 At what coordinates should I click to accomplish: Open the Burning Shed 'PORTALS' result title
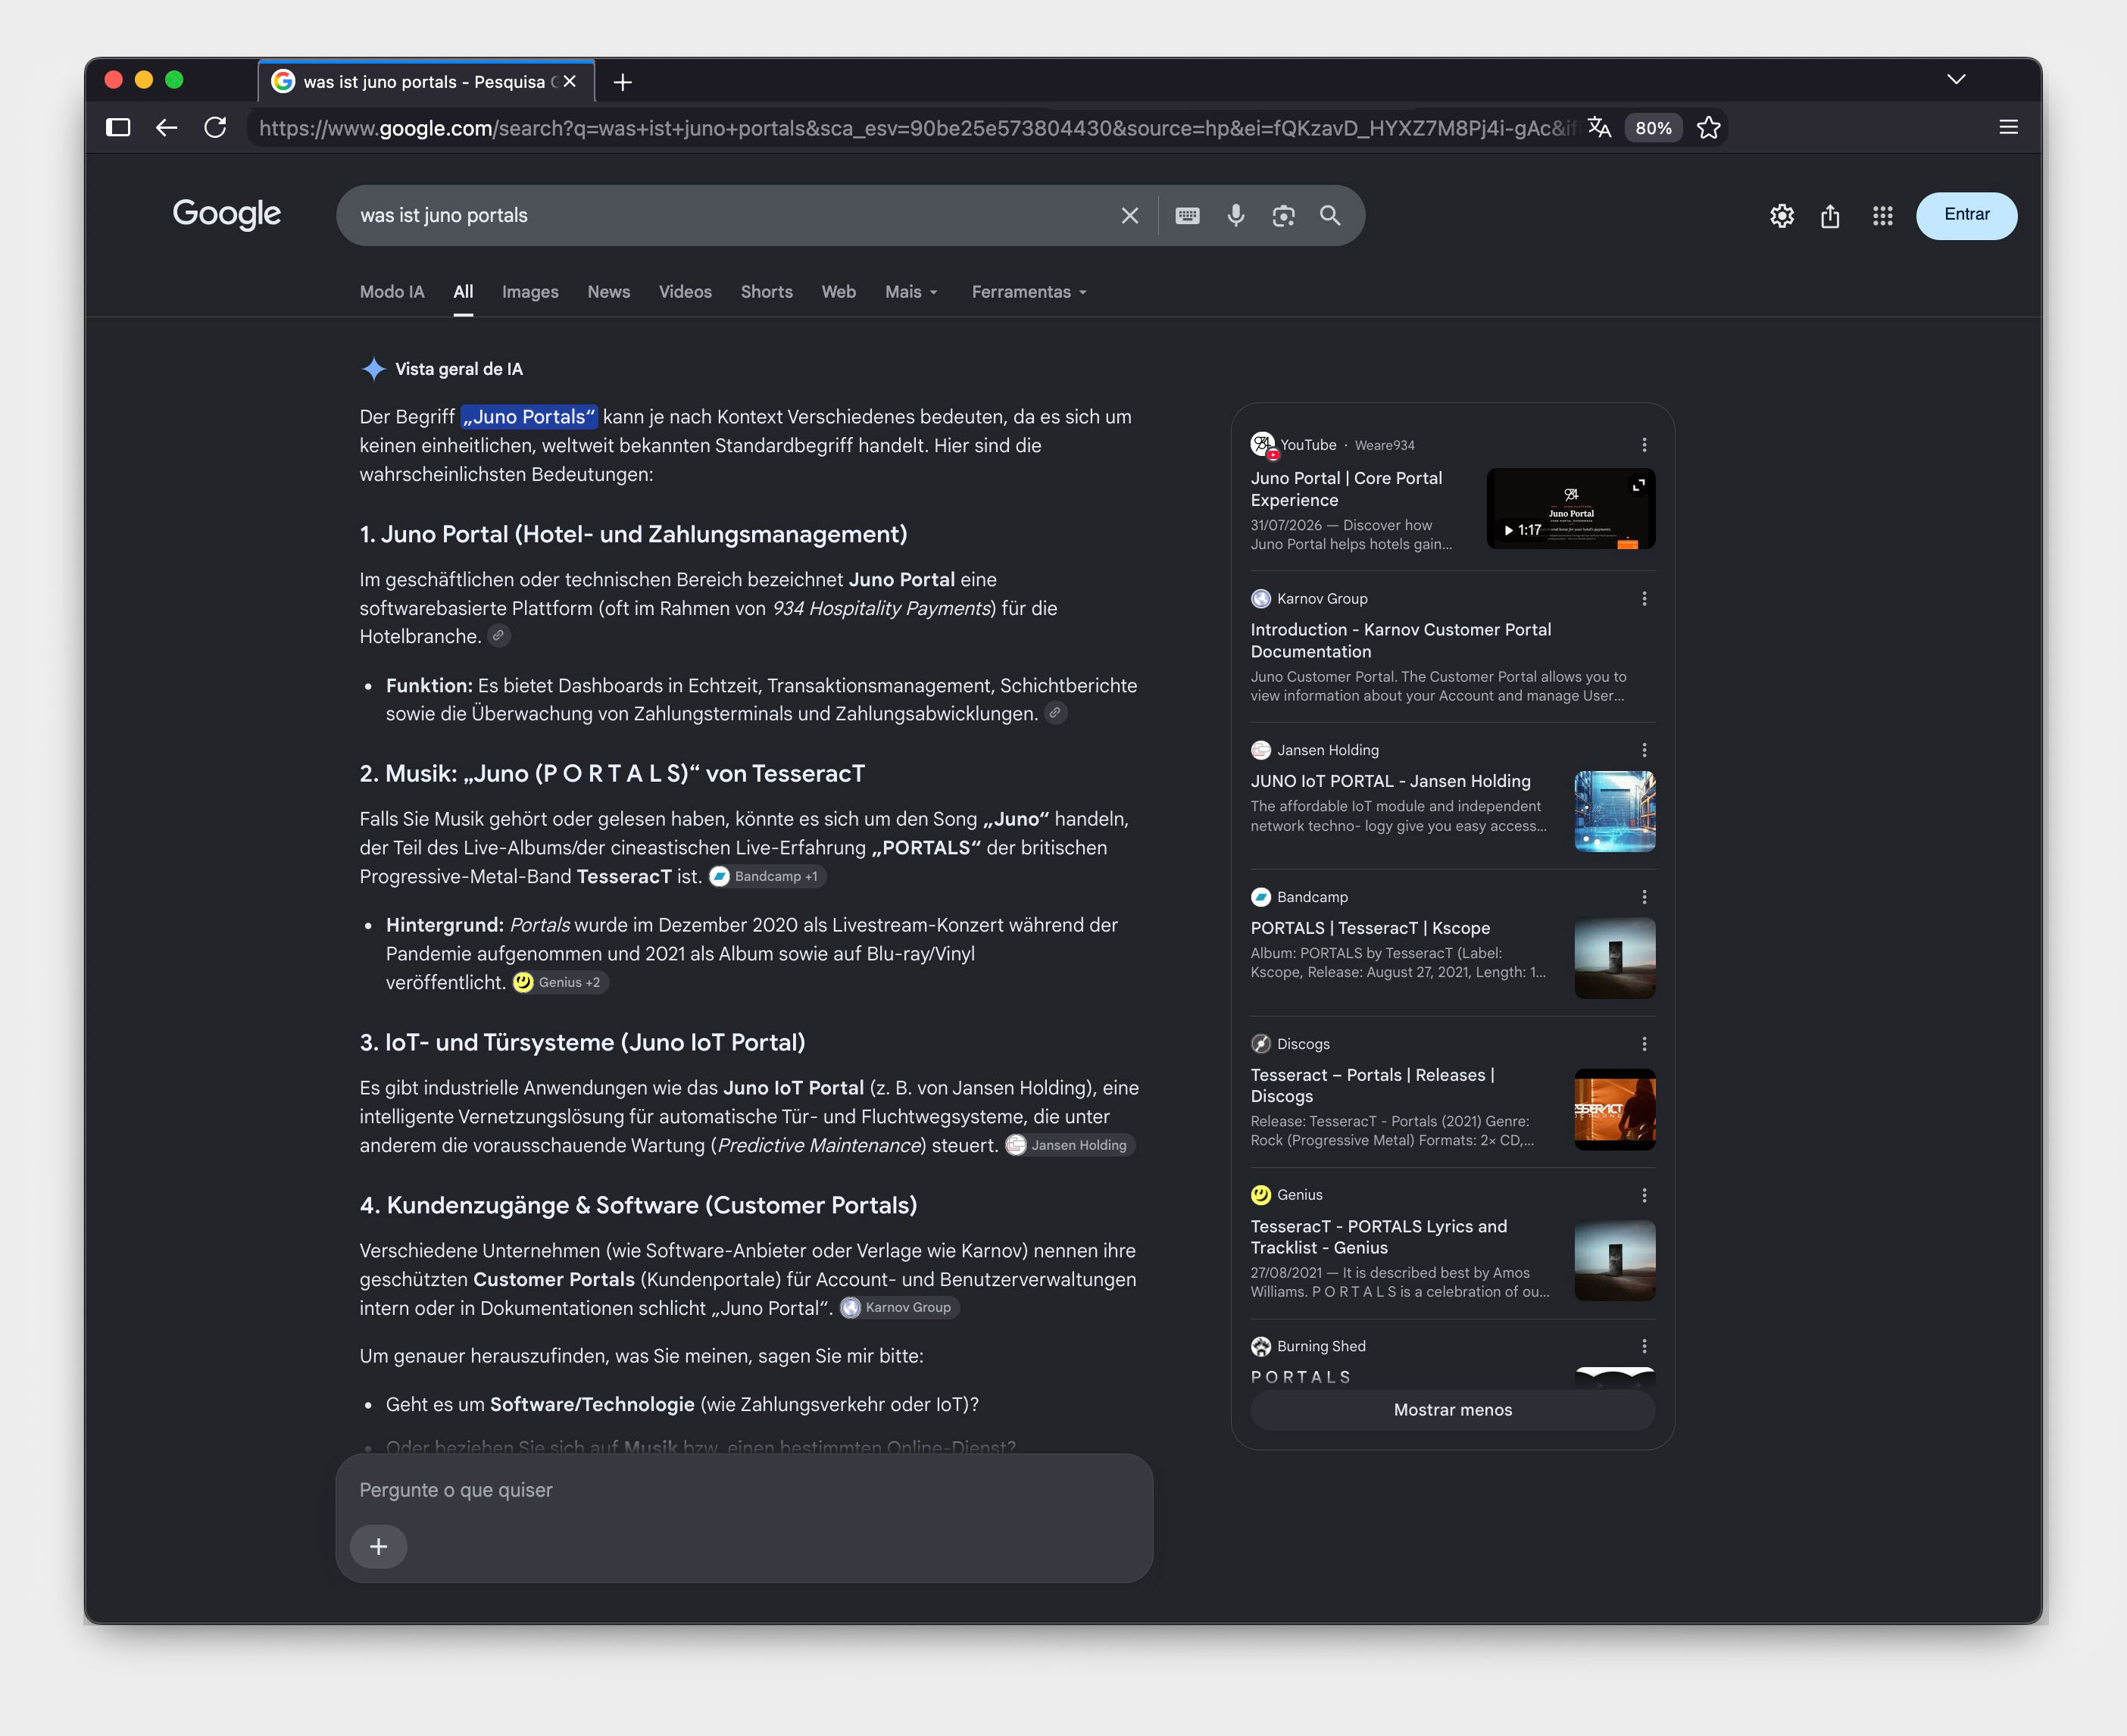click(x=1301, y=1377)
